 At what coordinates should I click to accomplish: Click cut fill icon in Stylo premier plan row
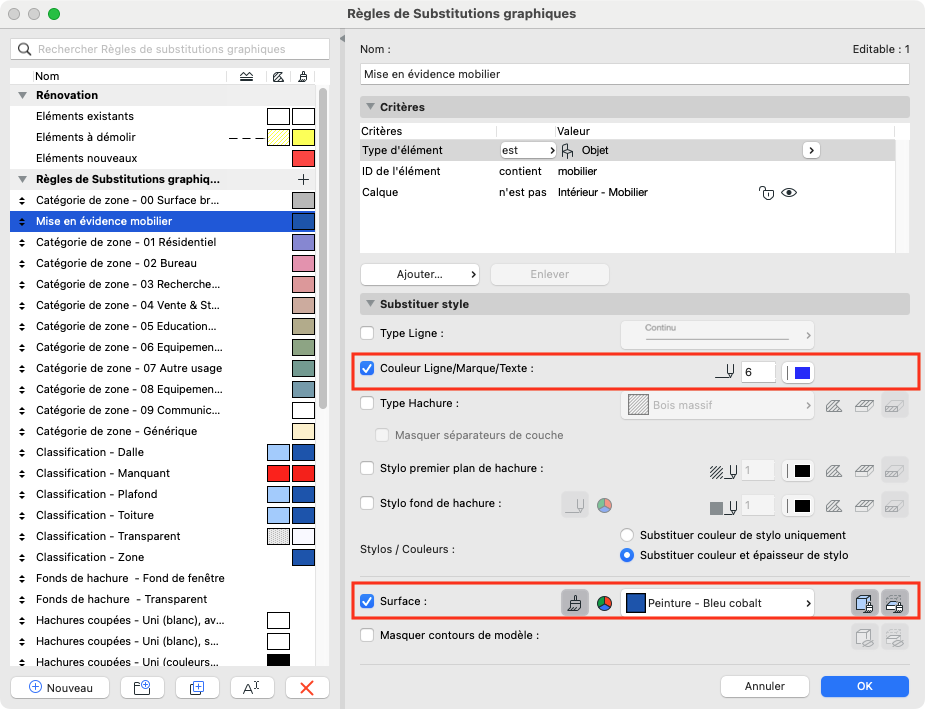[834, 471]
